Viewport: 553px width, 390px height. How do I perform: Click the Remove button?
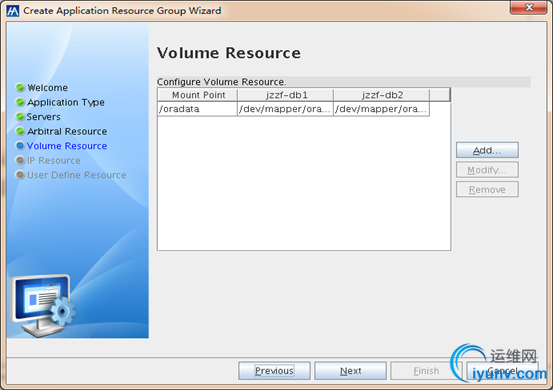coord(487,189)
